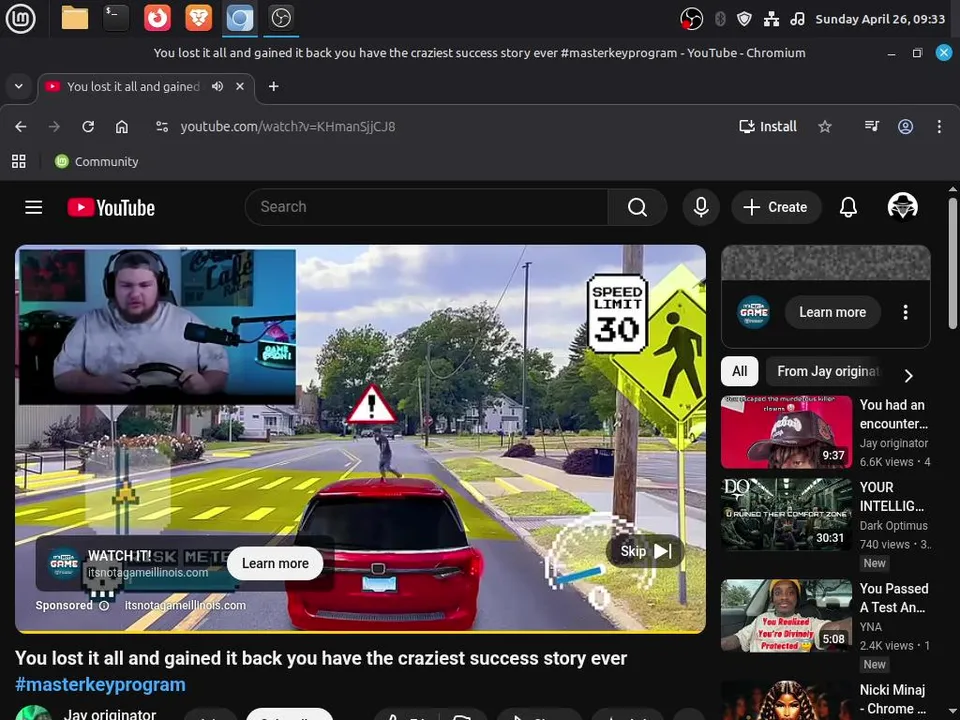960x720 pixels.
Task: Click Learn more in sidebar ad card
Action: click(832, 312)
